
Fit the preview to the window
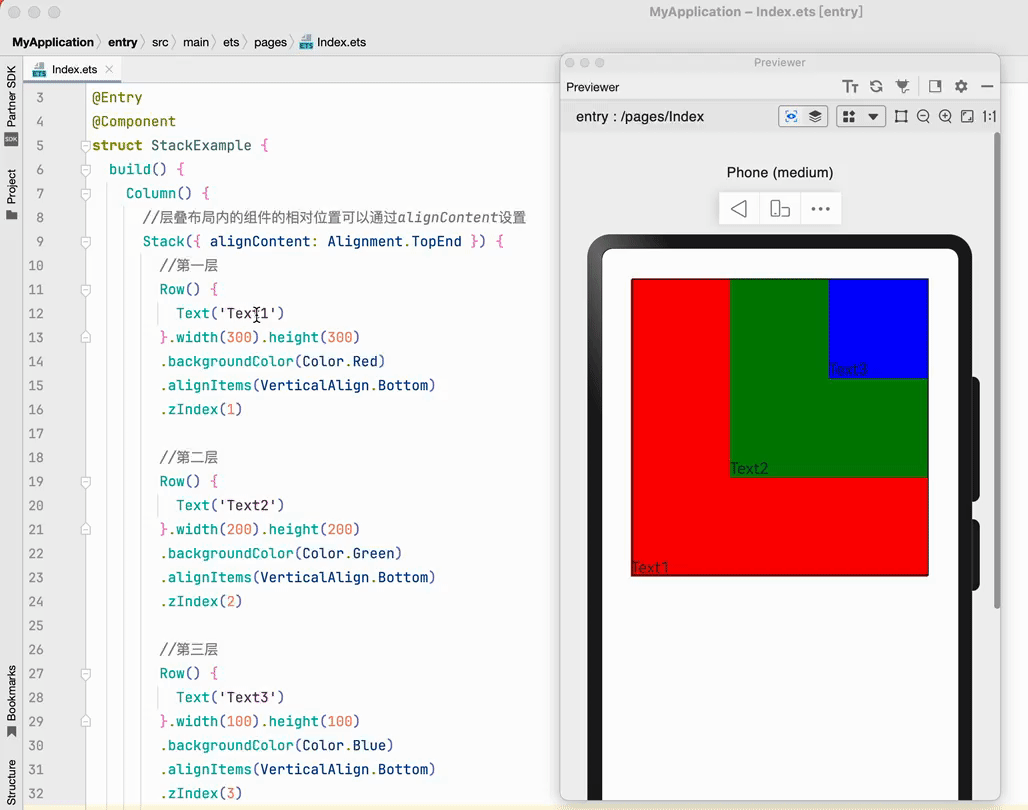967,117
